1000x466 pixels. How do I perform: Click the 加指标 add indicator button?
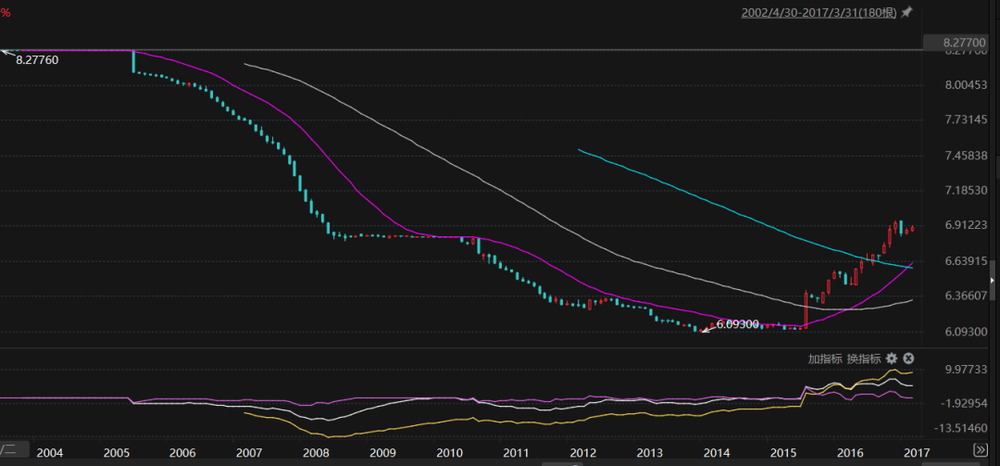[x=826, y=358]
